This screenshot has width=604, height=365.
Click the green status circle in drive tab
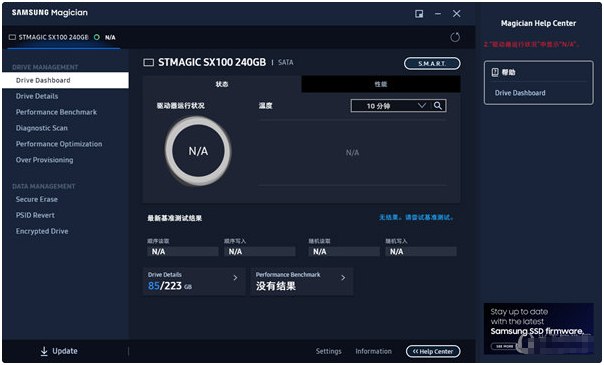click(97, 37)
